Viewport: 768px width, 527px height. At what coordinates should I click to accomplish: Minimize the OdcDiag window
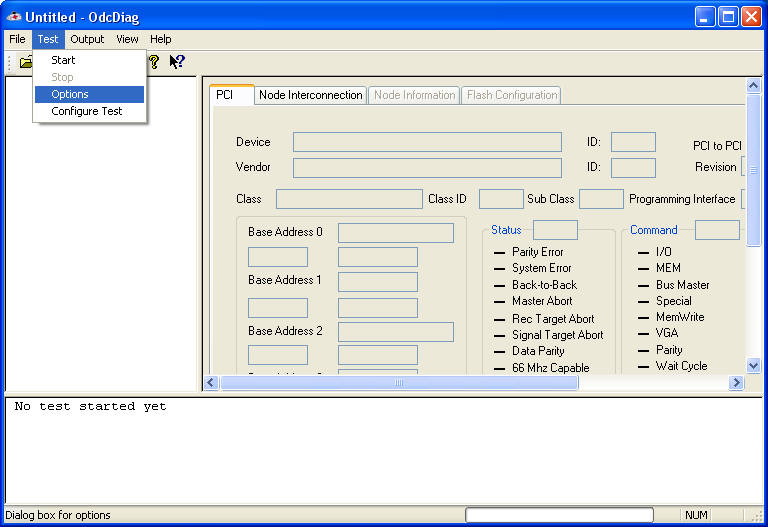(x=704, y=17)
